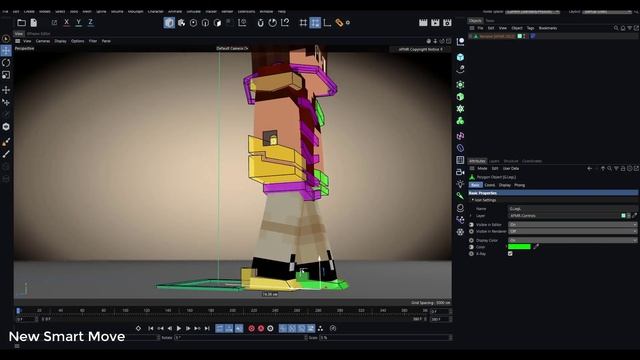Click the orange measure tag icon
The height and width of the screenshot is (360, 640).
339,23
